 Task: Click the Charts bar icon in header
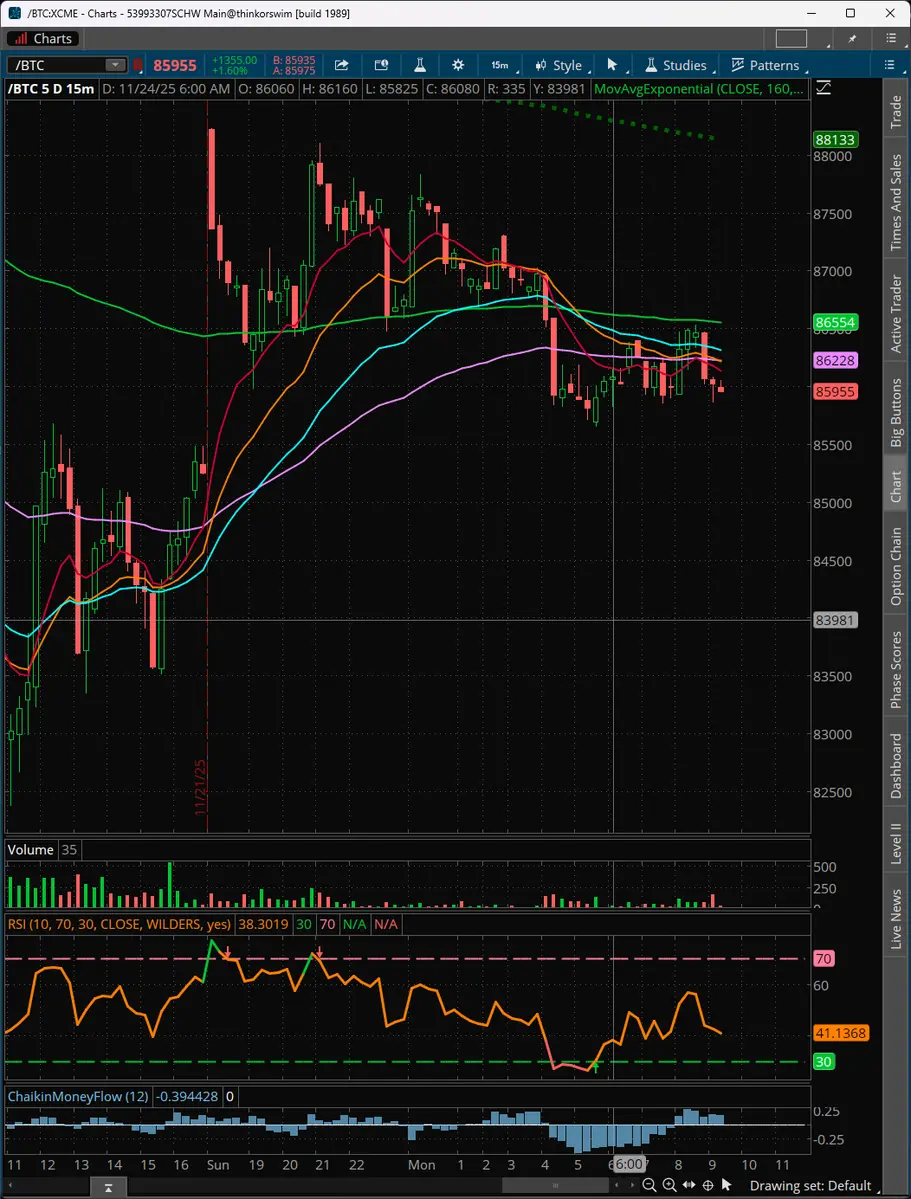point(20,38)
